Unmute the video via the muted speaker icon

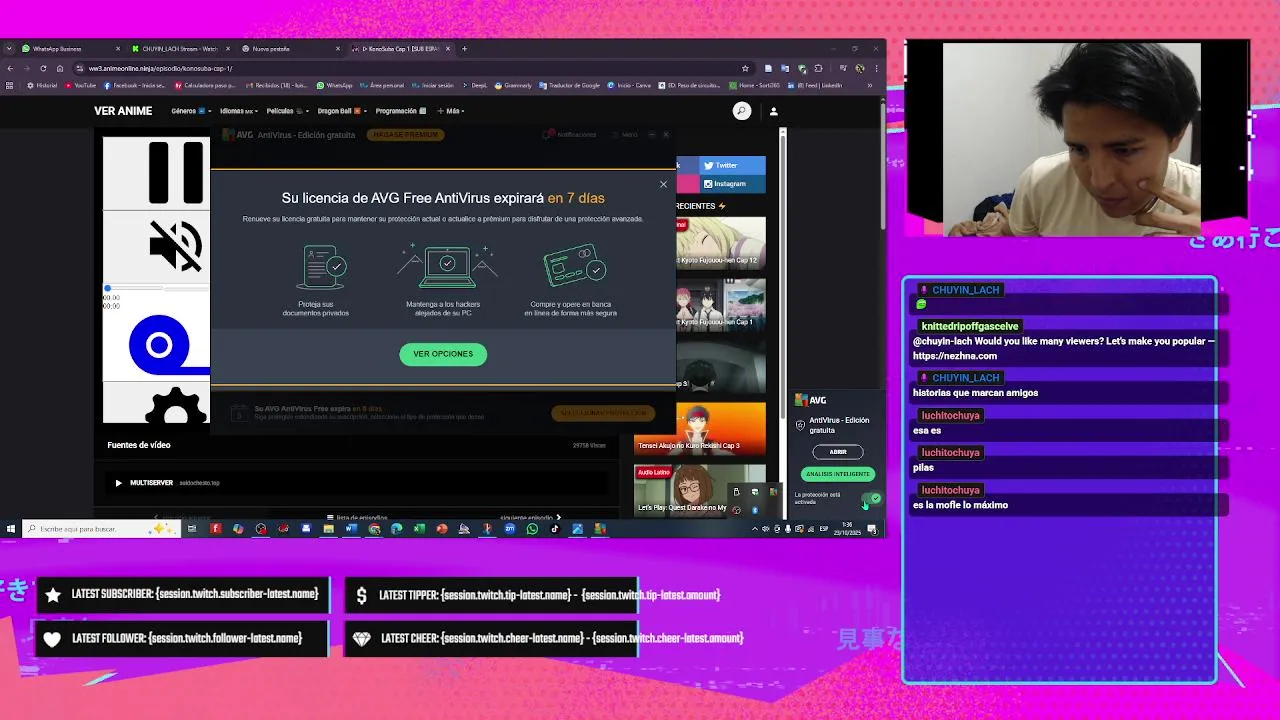(176, 246)
